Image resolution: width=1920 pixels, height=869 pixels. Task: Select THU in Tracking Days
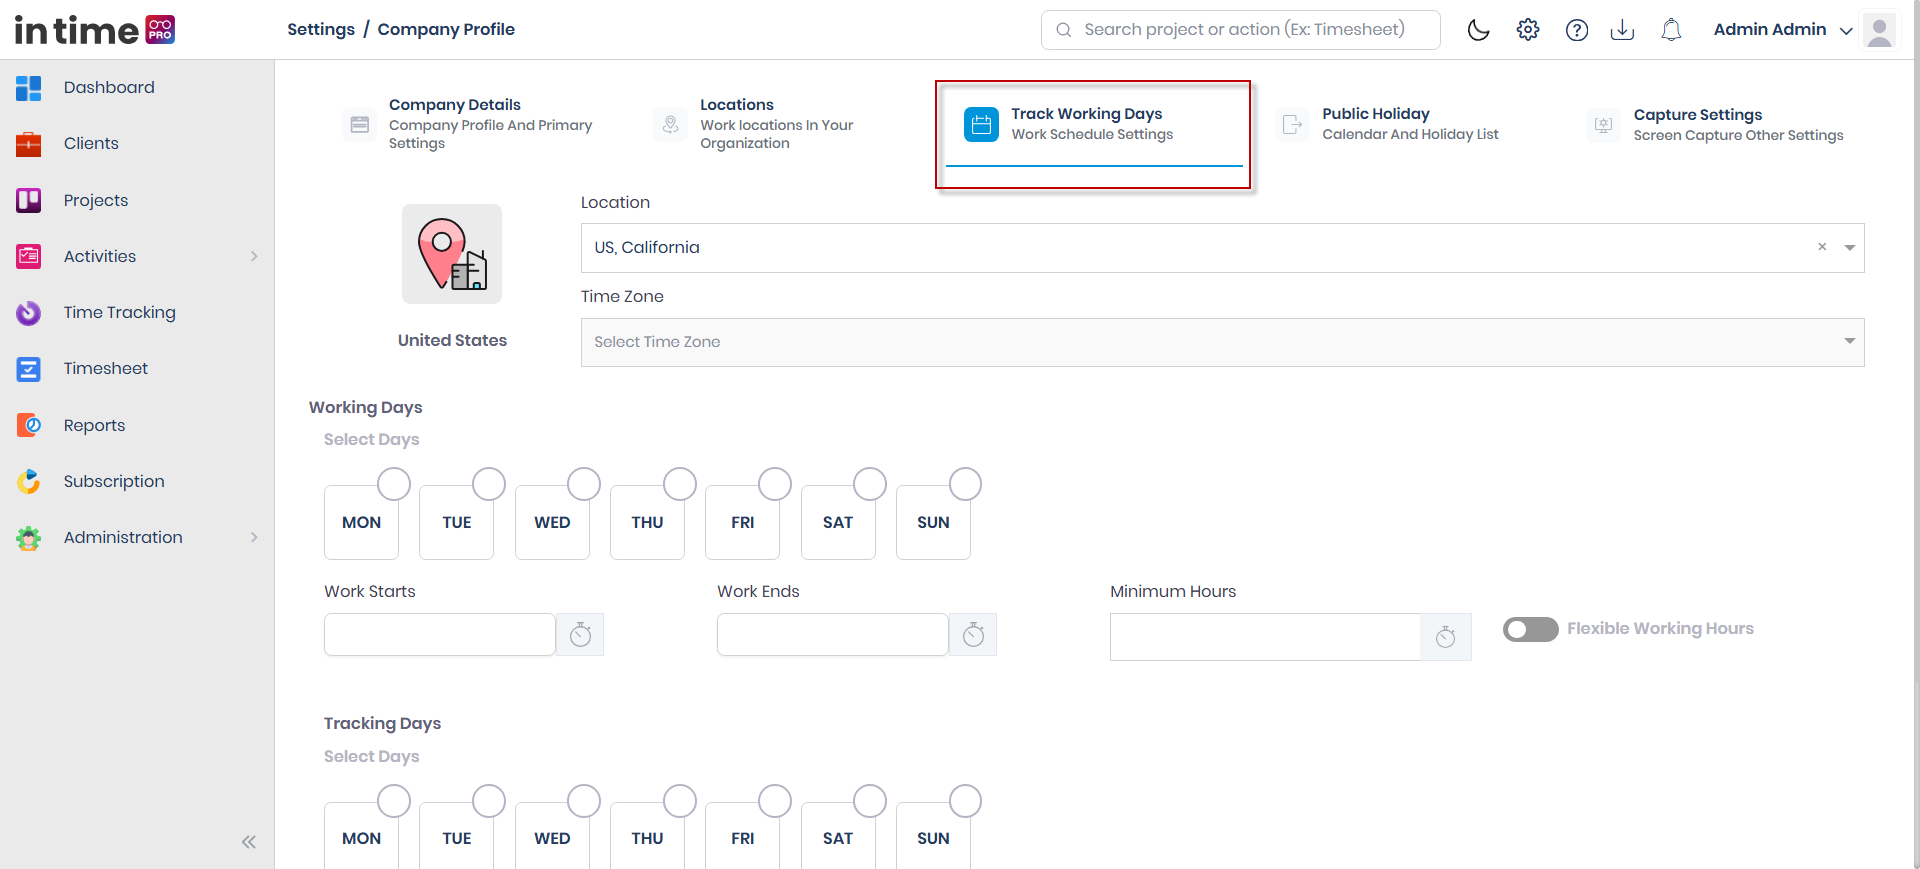click(648, 838)
